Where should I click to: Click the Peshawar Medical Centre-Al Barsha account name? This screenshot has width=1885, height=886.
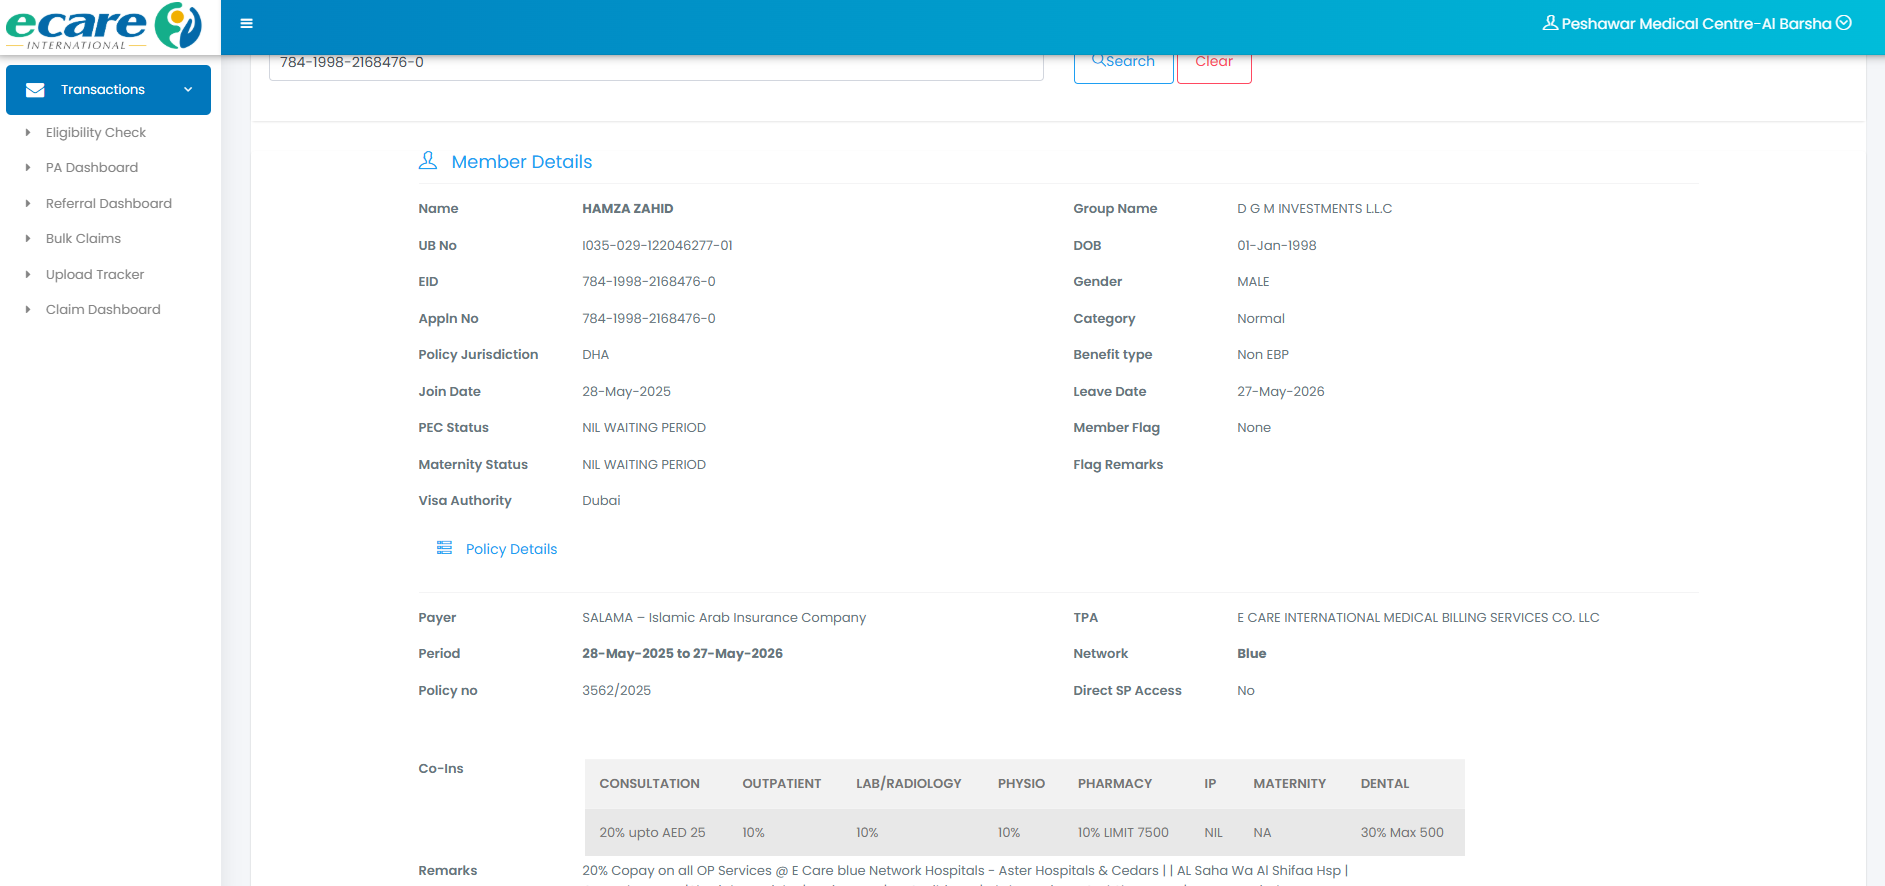tap(1696, 24)
